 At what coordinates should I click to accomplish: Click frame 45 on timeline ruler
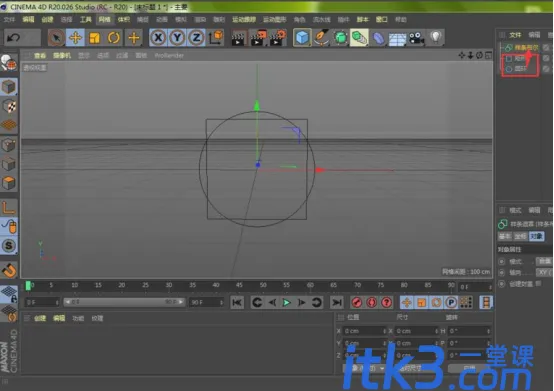[239, 285]
